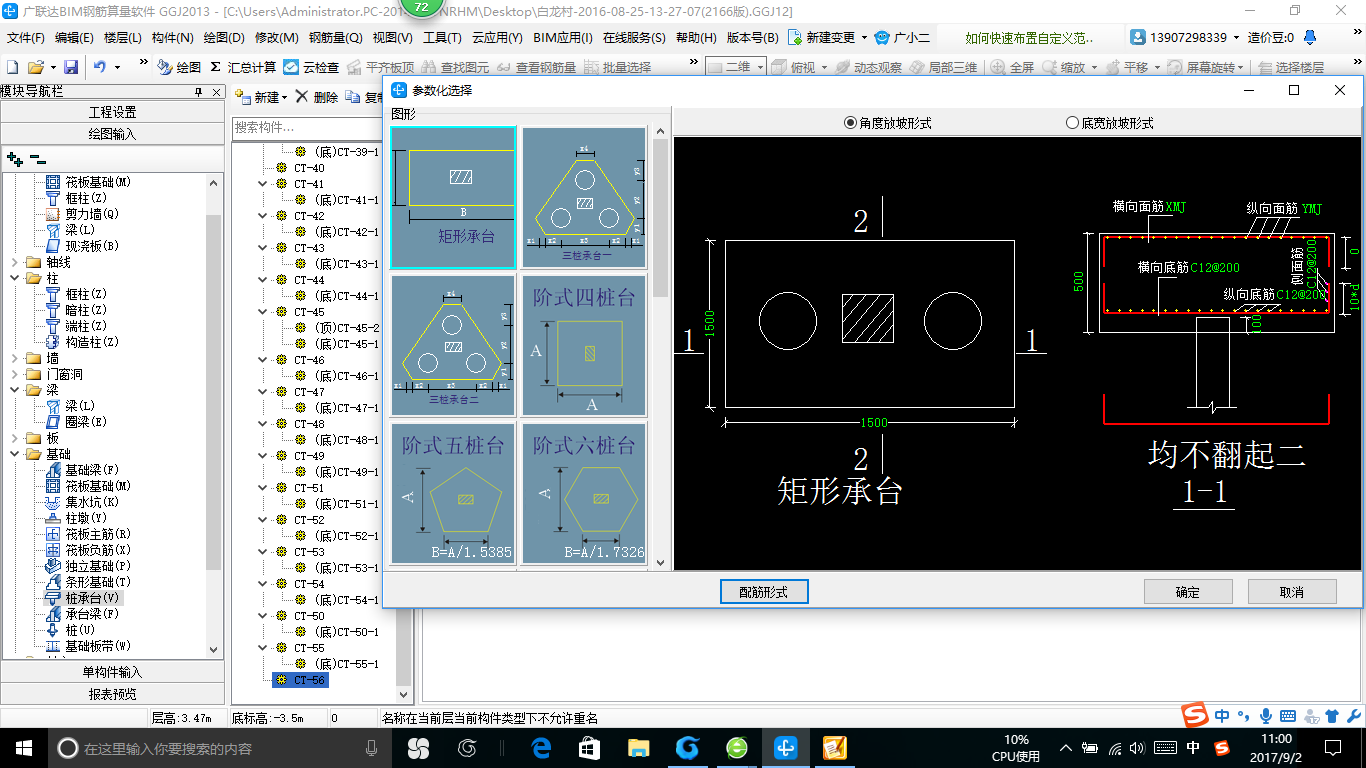Open the 如何快速布置自定义范 help link
Screen dimensions: 1366x768
tap(1030, 37)
